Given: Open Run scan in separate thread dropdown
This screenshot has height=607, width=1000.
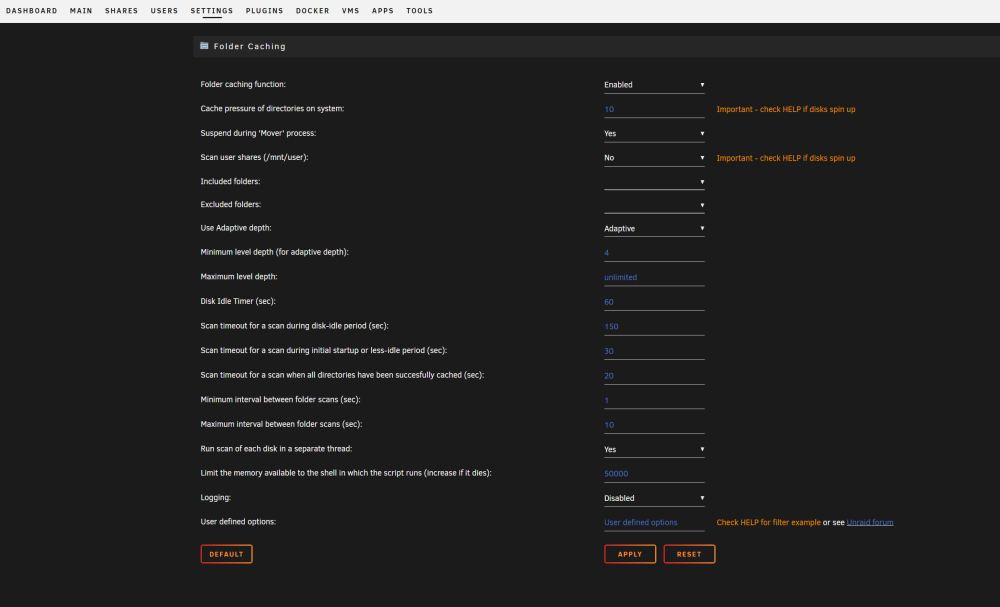Looking at the screenshot, I should (654, 450).
